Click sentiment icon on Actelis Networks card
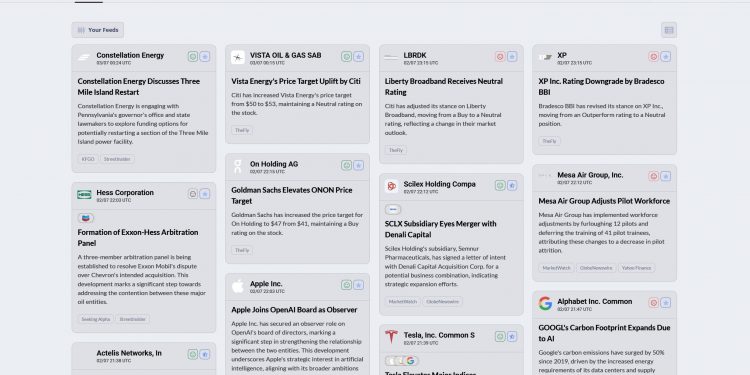Image resolution: width=750 pixels, height=375 pixels. [193, 354]
